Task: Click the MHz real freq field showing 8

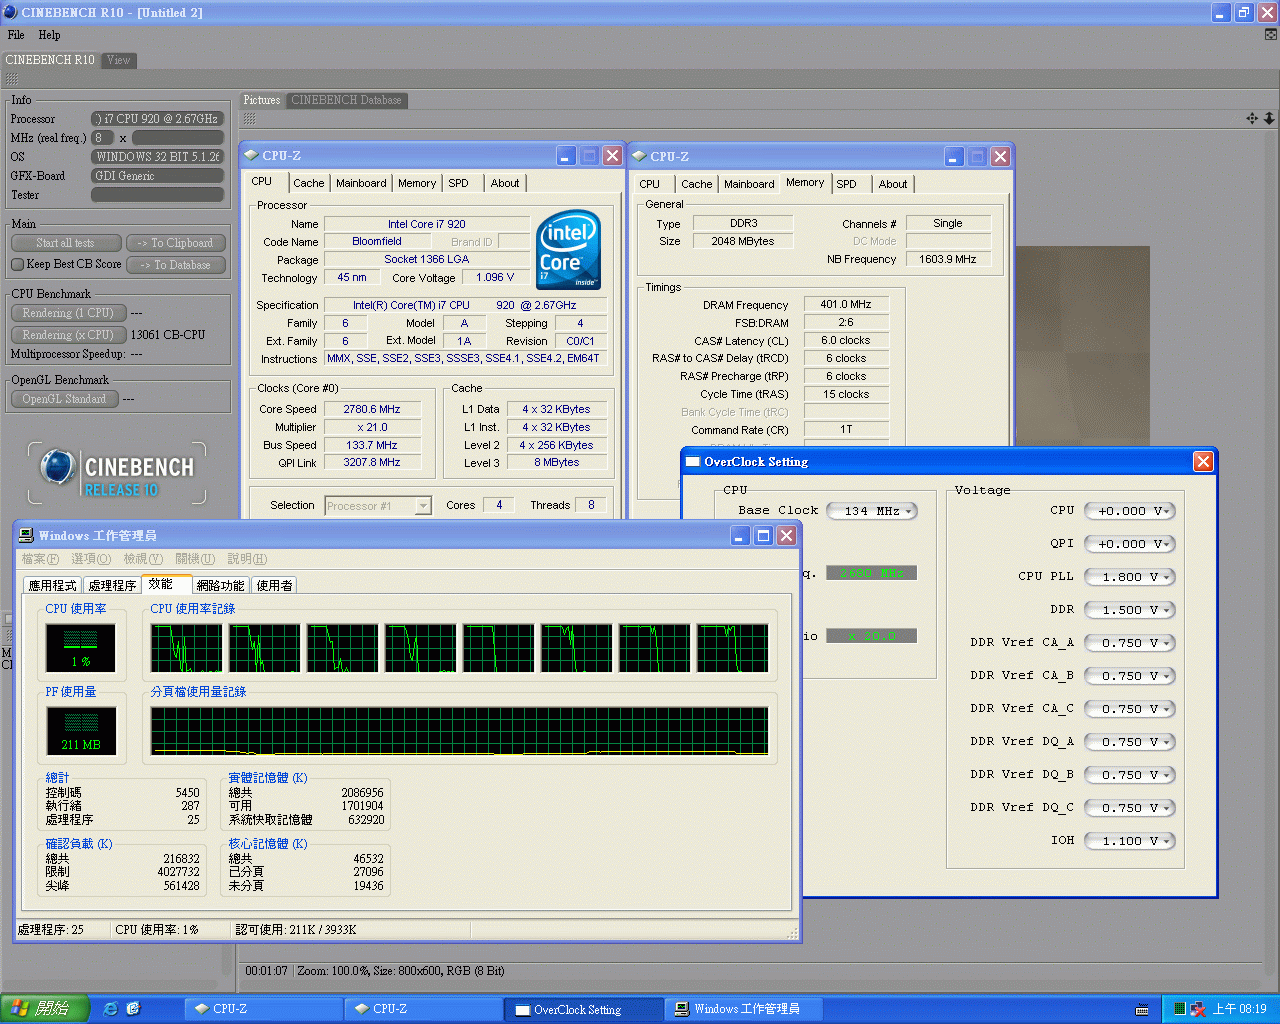Action: click(102, 138)
